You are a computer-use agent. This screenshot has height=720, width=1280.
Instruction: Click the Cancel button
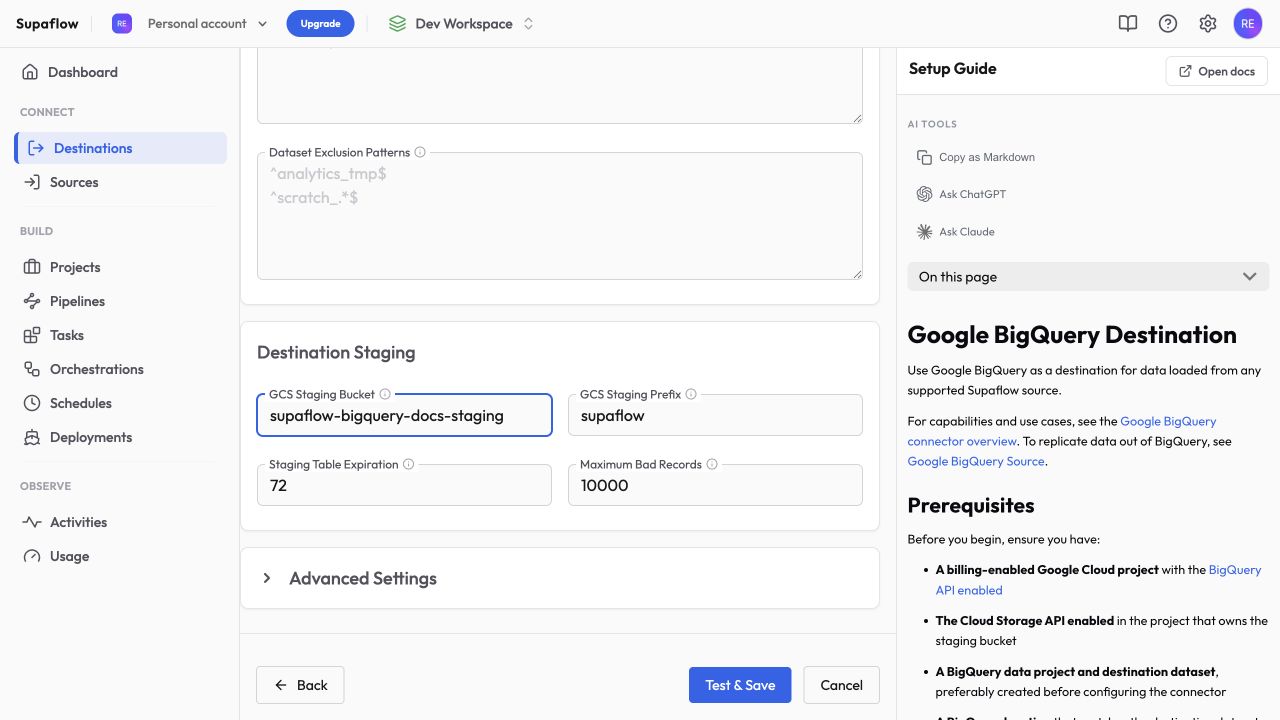point(841,685)
